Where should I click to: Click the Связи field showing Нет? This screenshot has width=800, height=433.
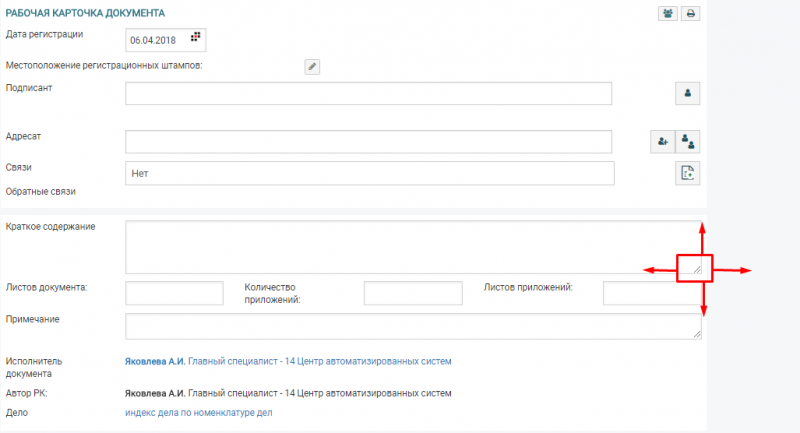(x=368, y=173)
